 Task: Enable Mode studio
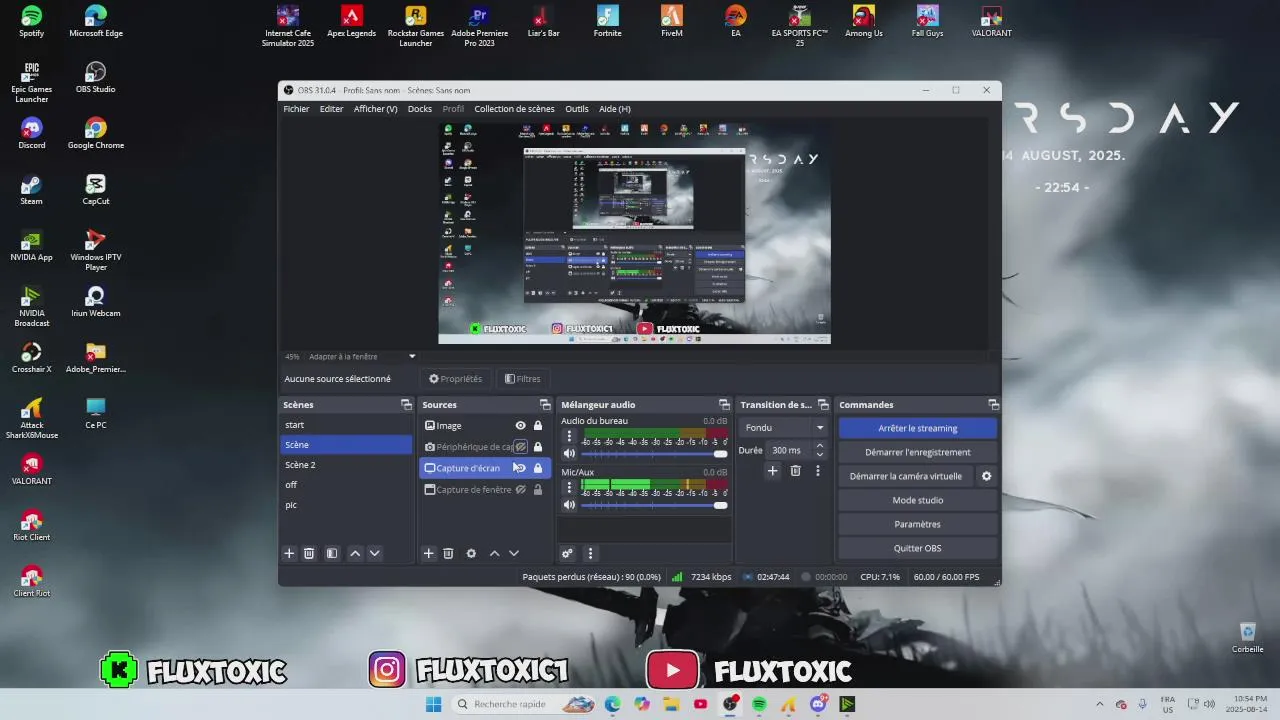(x=918, y=500)
